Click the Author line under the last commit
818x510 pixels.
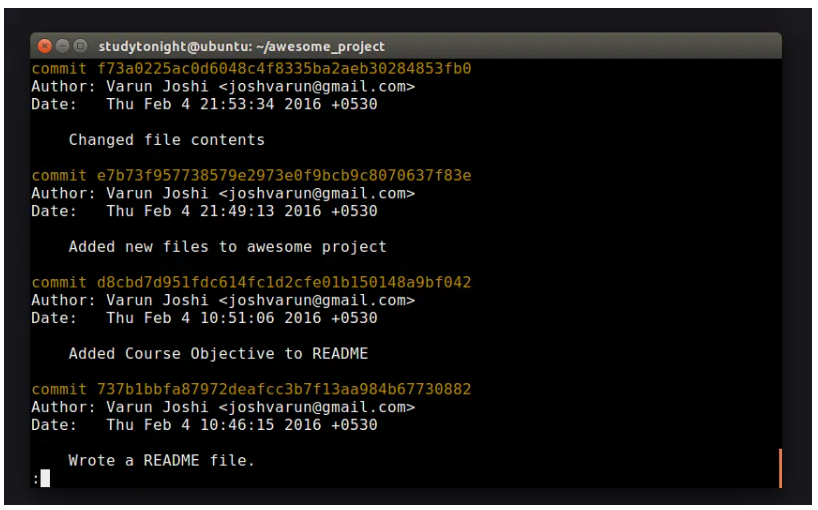pyautogui.click(x=222, y=407)
